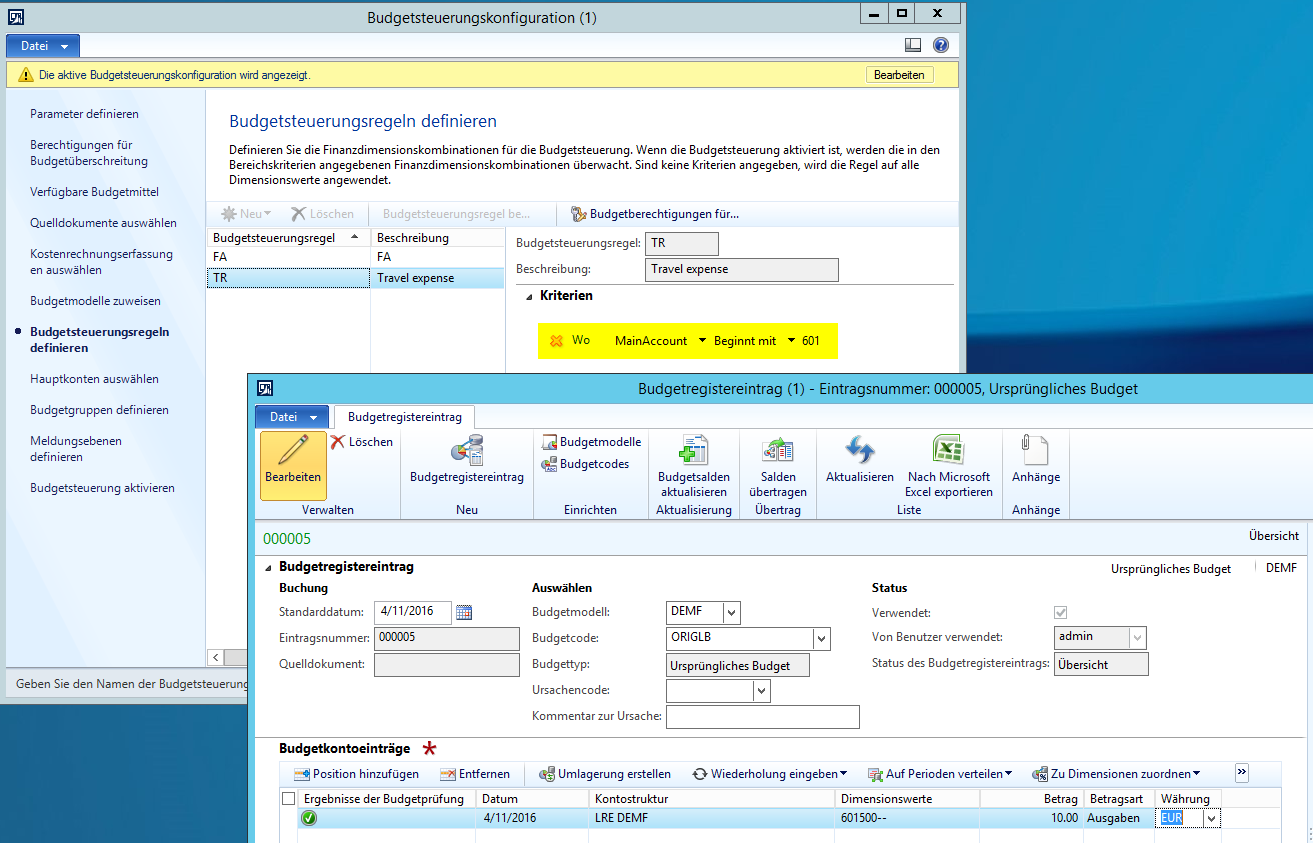Click the Kommentar zur Ursache input field
The image size is (1313, 843).
[762, 717]
